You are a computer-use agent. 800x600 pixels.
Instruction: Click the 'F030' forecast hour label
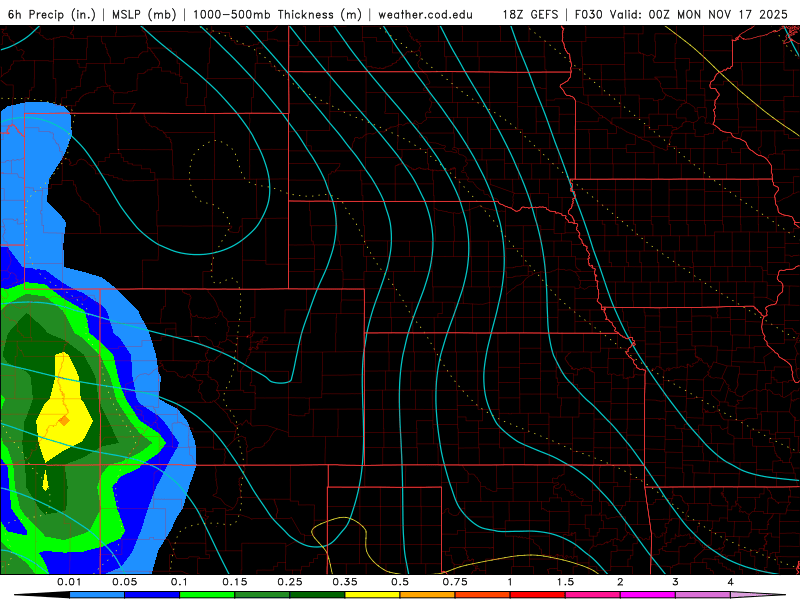(588, 14)
